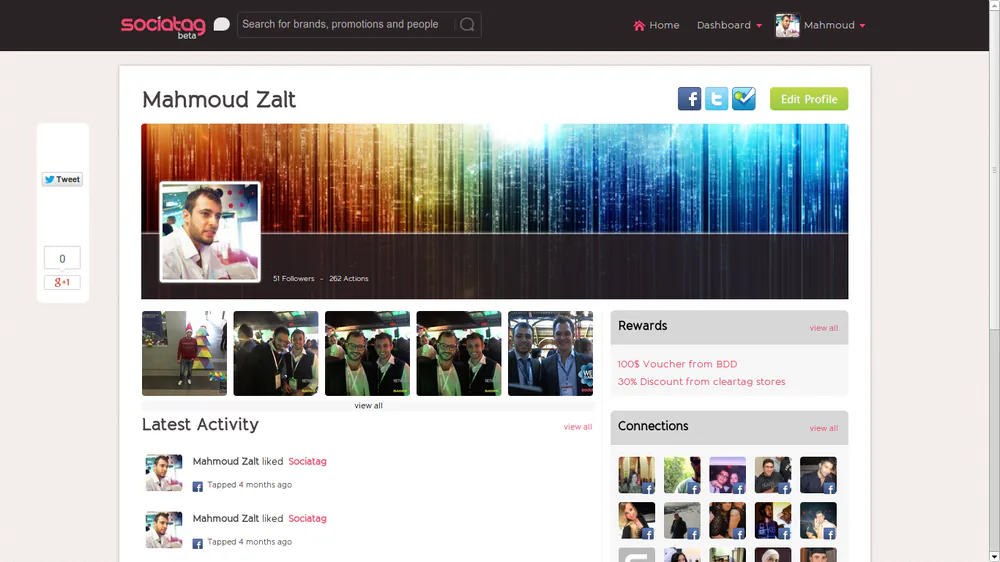The image size is (1000, 562).
Task: Click view all under photo gallery
Action: pyautogui.click(x=369, y=406)
